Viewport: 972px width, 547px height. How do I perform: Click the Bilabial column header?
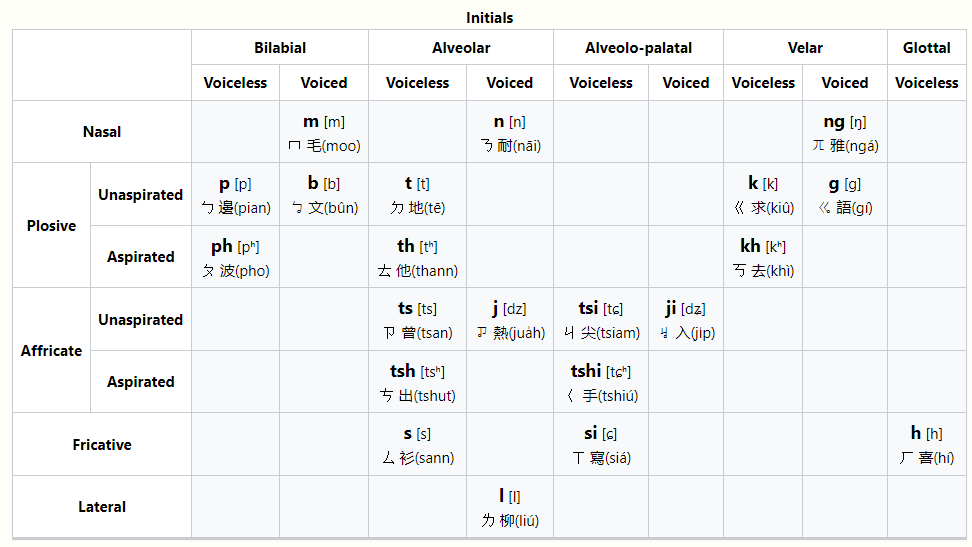click(280, 47)
